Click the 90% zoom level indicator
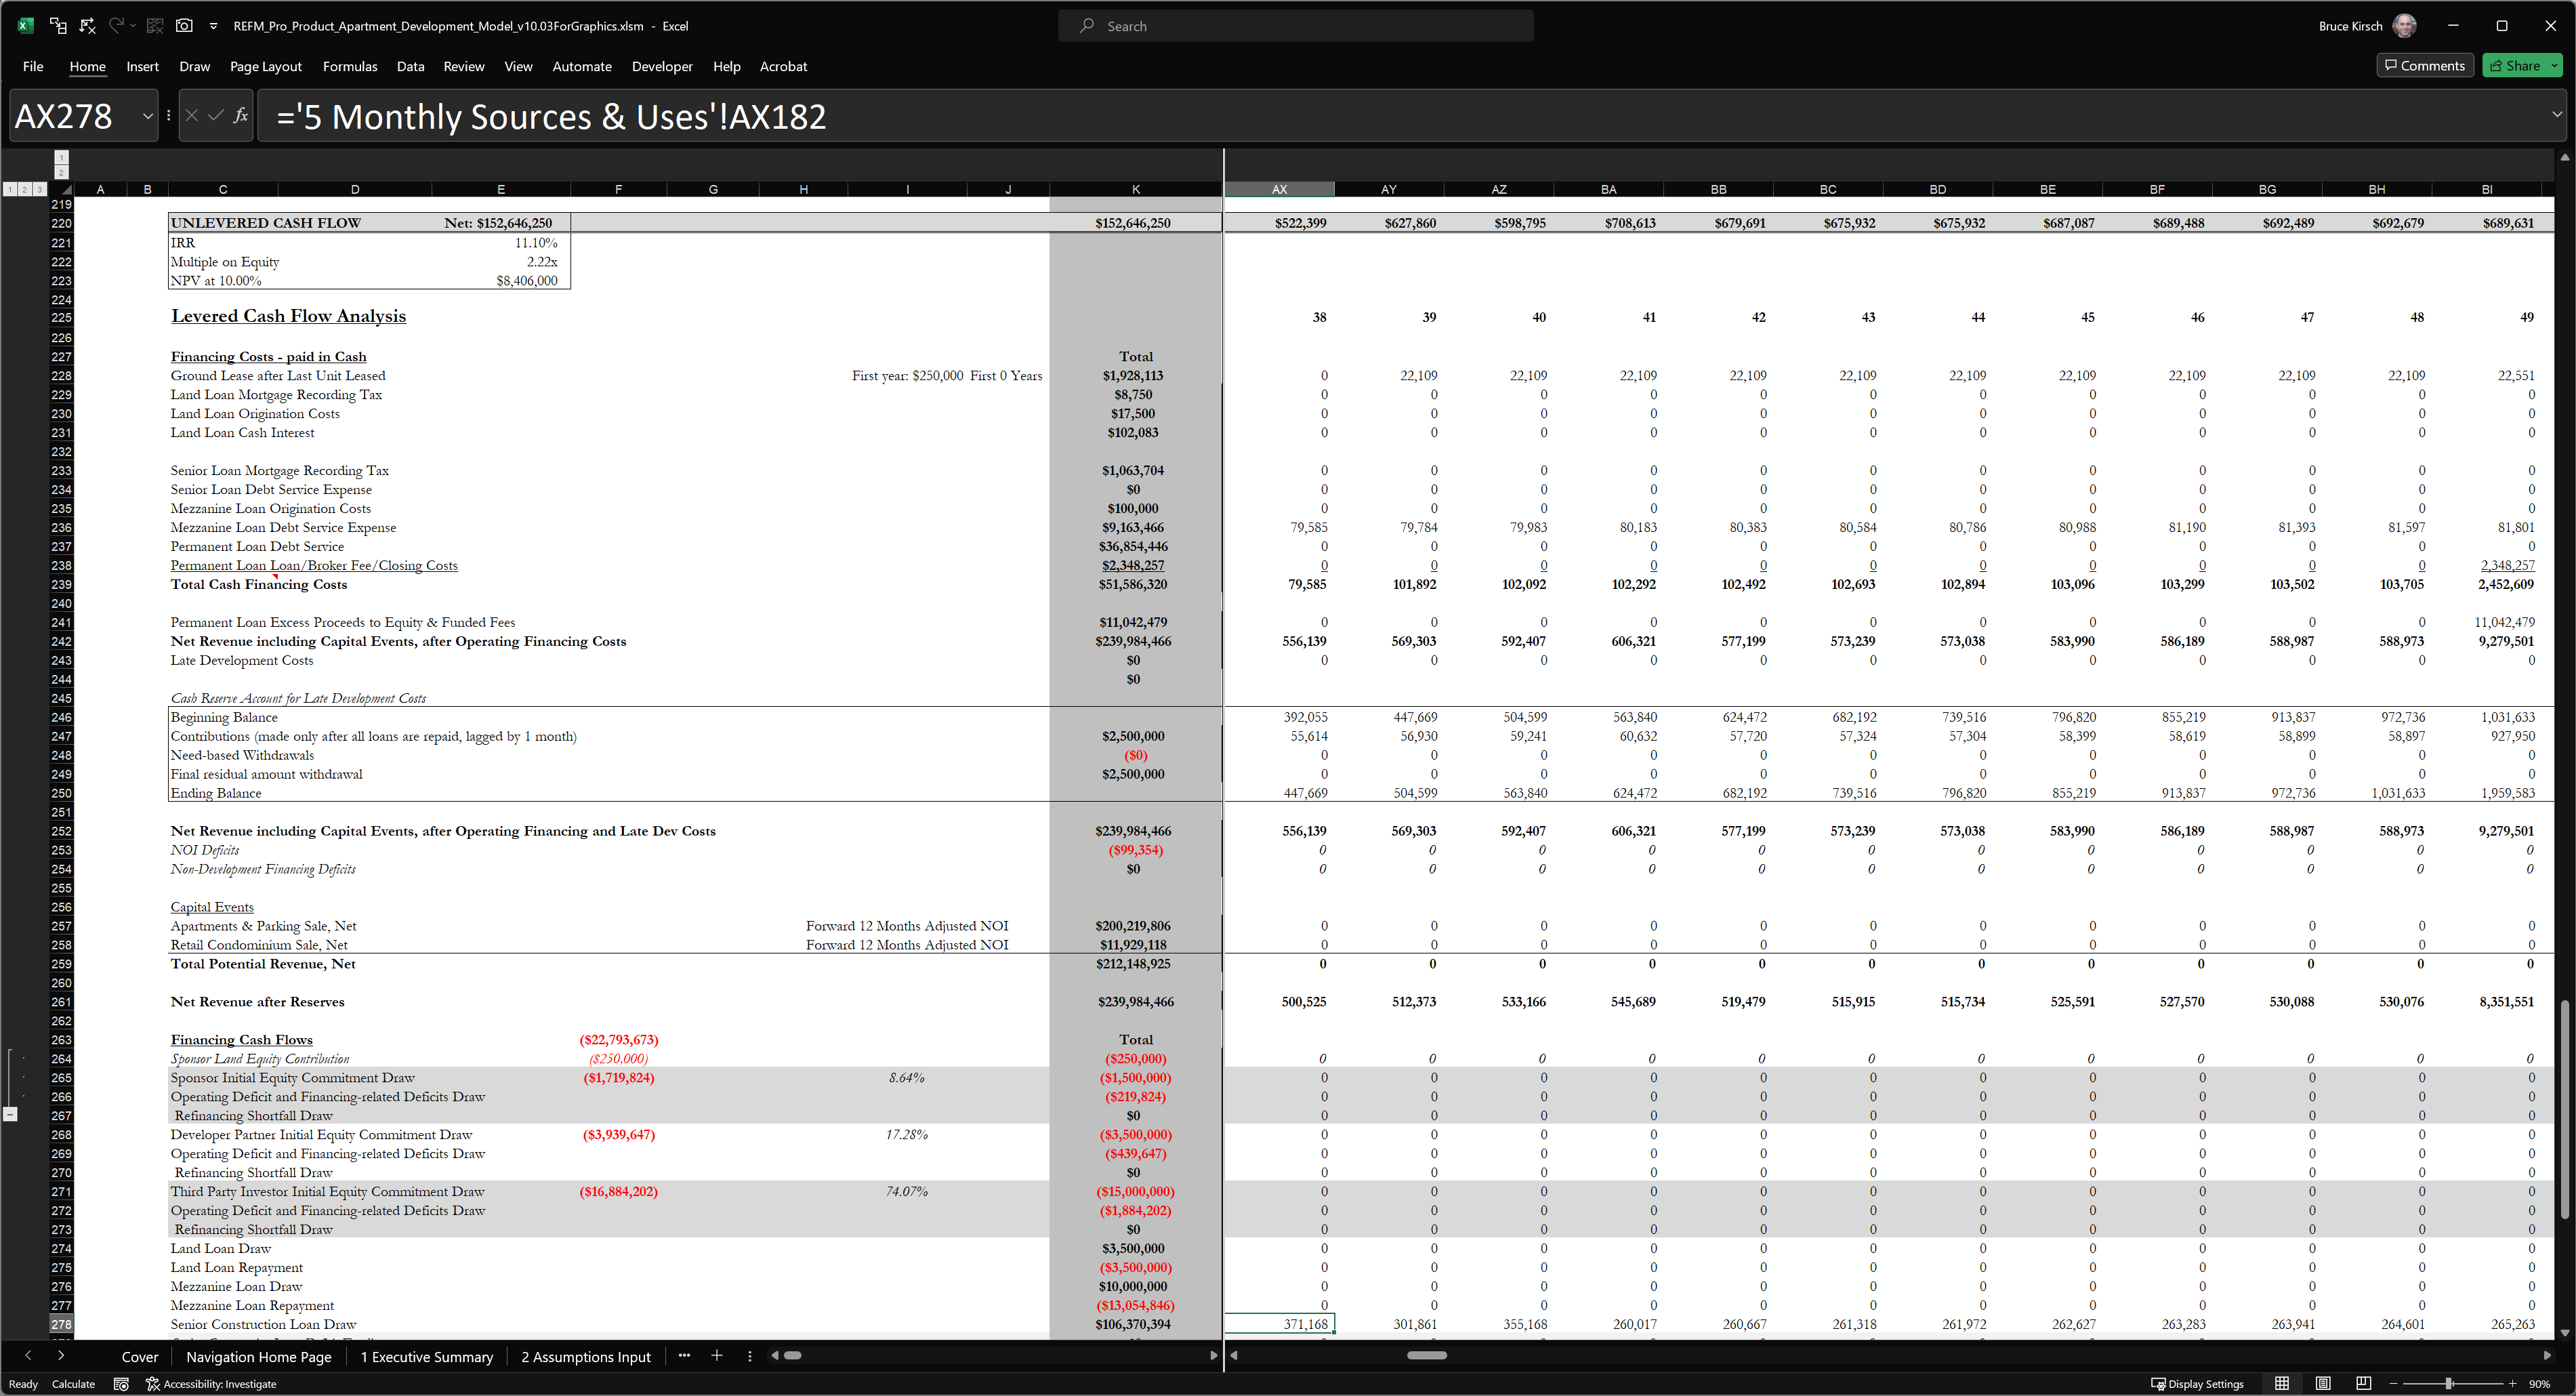Image resolution: width=2576 pixels, height=1396 pixels. tap(2540, 1384)
